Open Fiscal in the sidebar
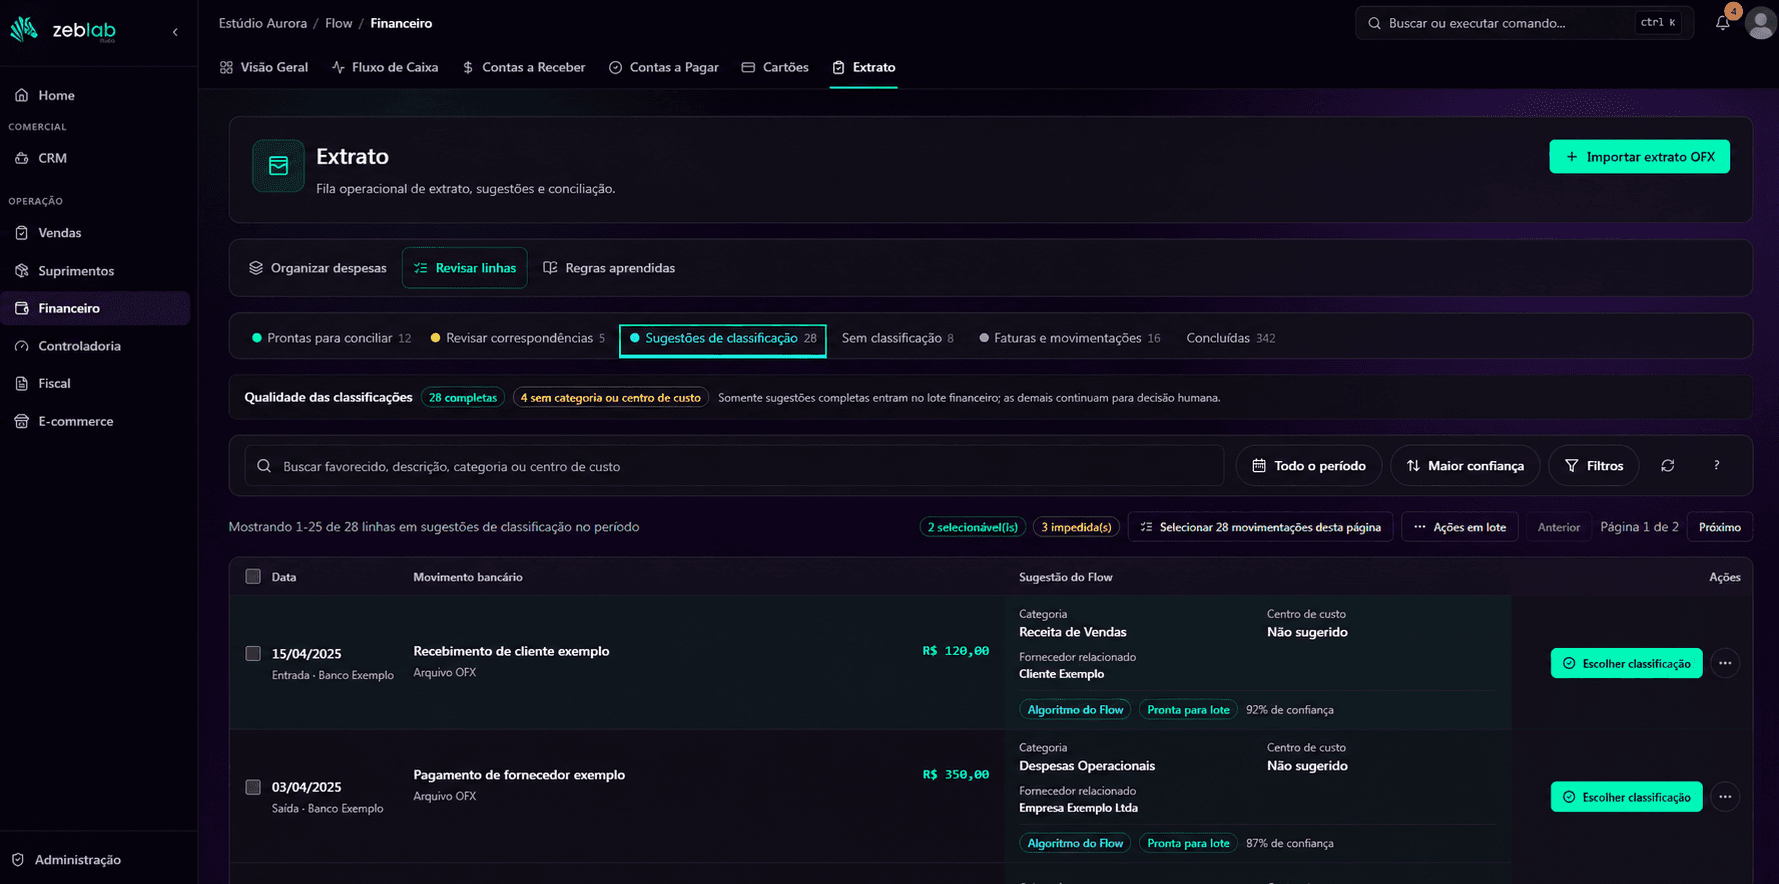This screenshot has height=884, width=1779. 95,383
